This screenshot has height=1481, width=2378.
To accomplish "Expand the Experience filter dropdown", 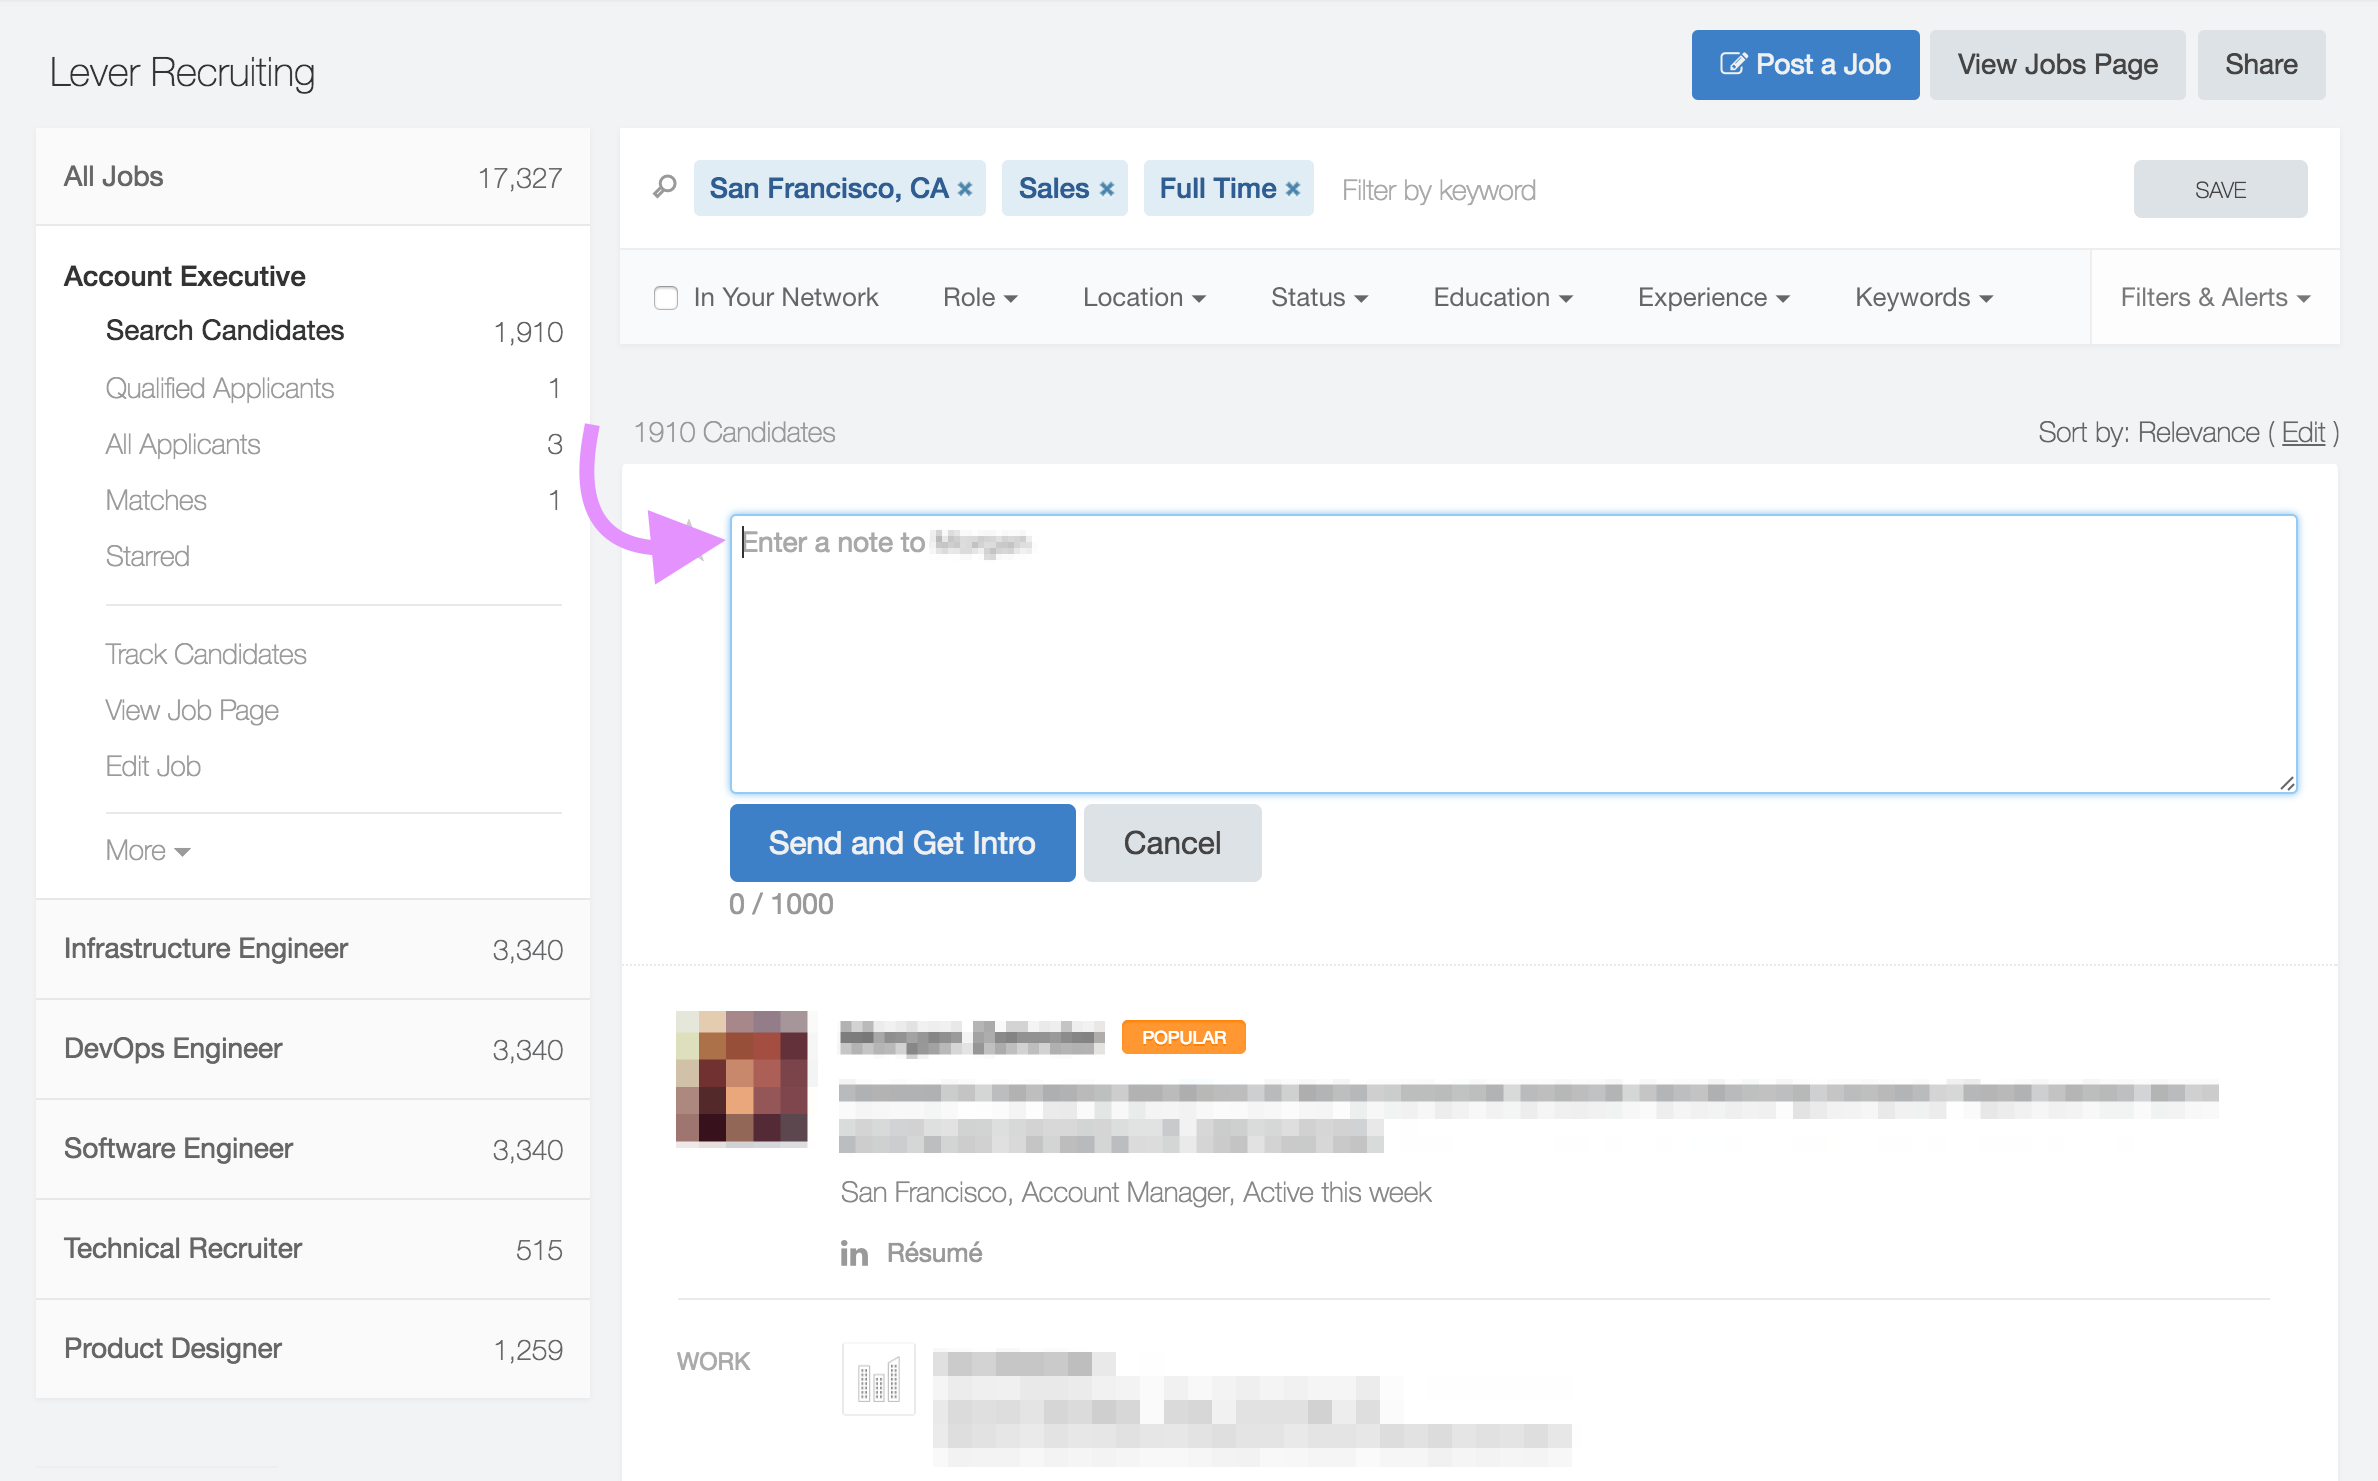I will (1713, 298).
